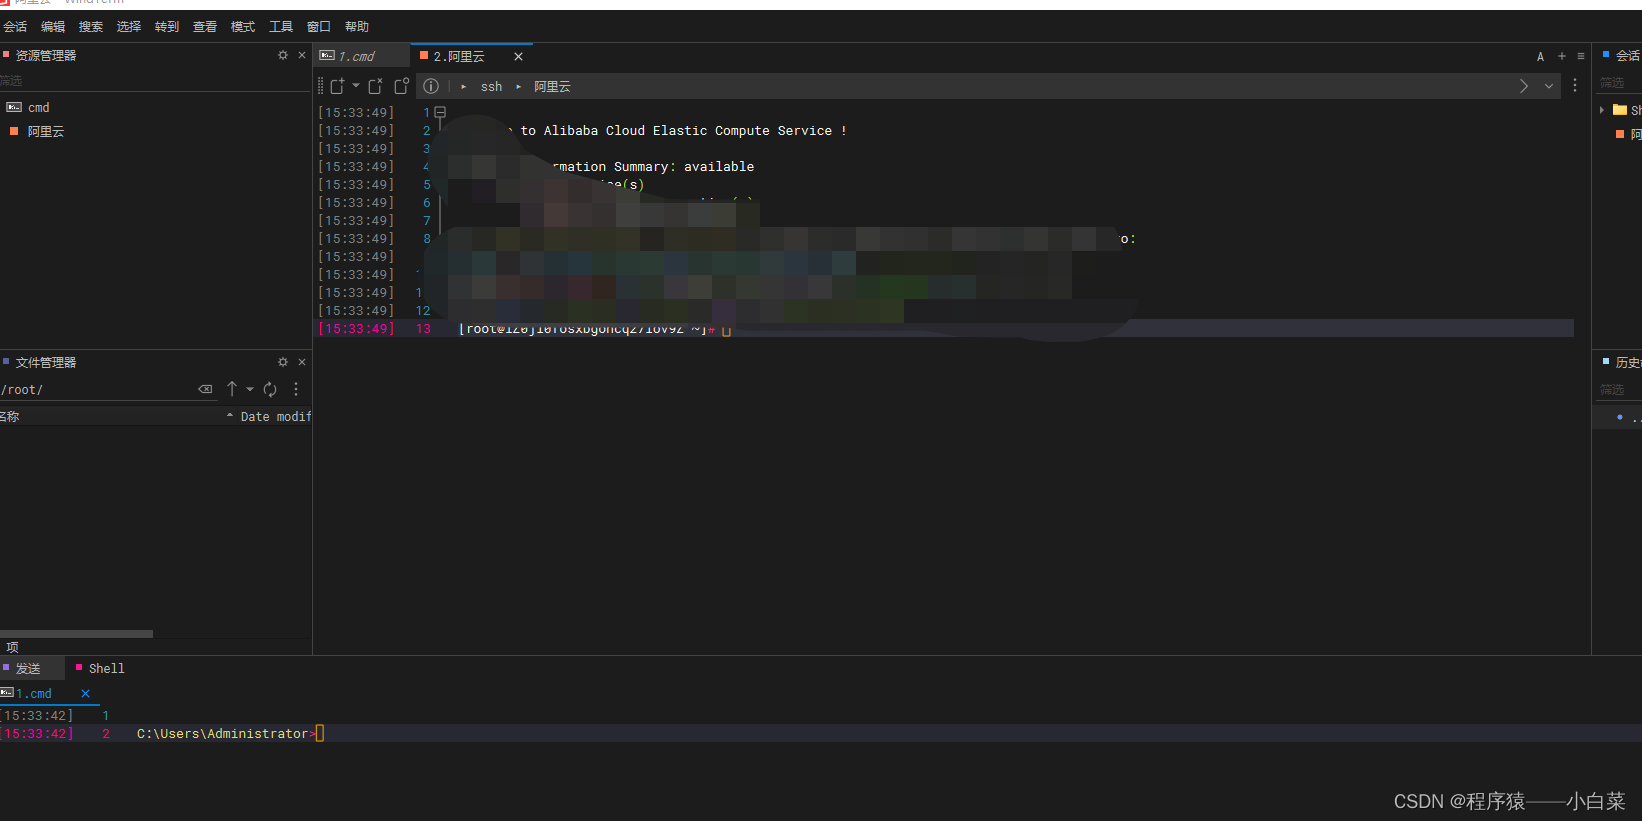The height and width of the screenshot is (821, 1642).
Task: Click the font size A icon
Action: click(1540, 56)
